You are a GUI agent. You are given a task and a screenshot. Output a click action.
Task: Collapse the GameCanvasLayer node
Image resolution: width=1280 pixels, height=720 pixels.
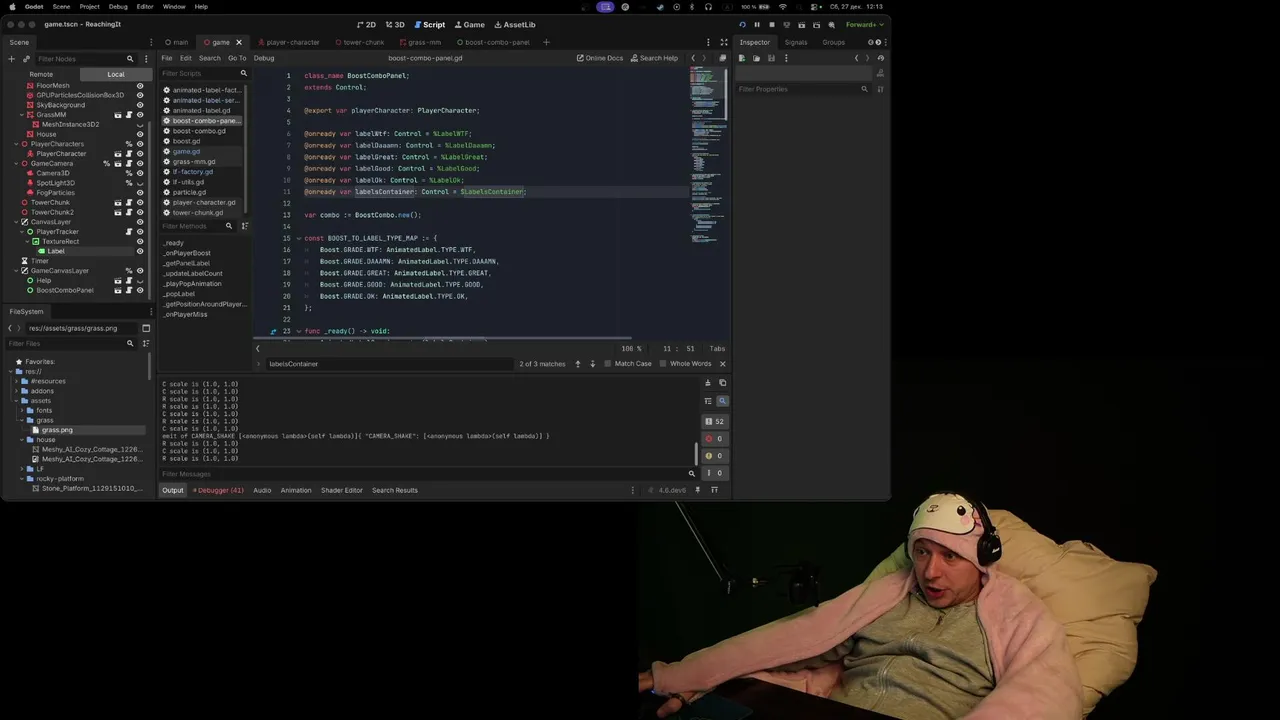click(16, 271)
